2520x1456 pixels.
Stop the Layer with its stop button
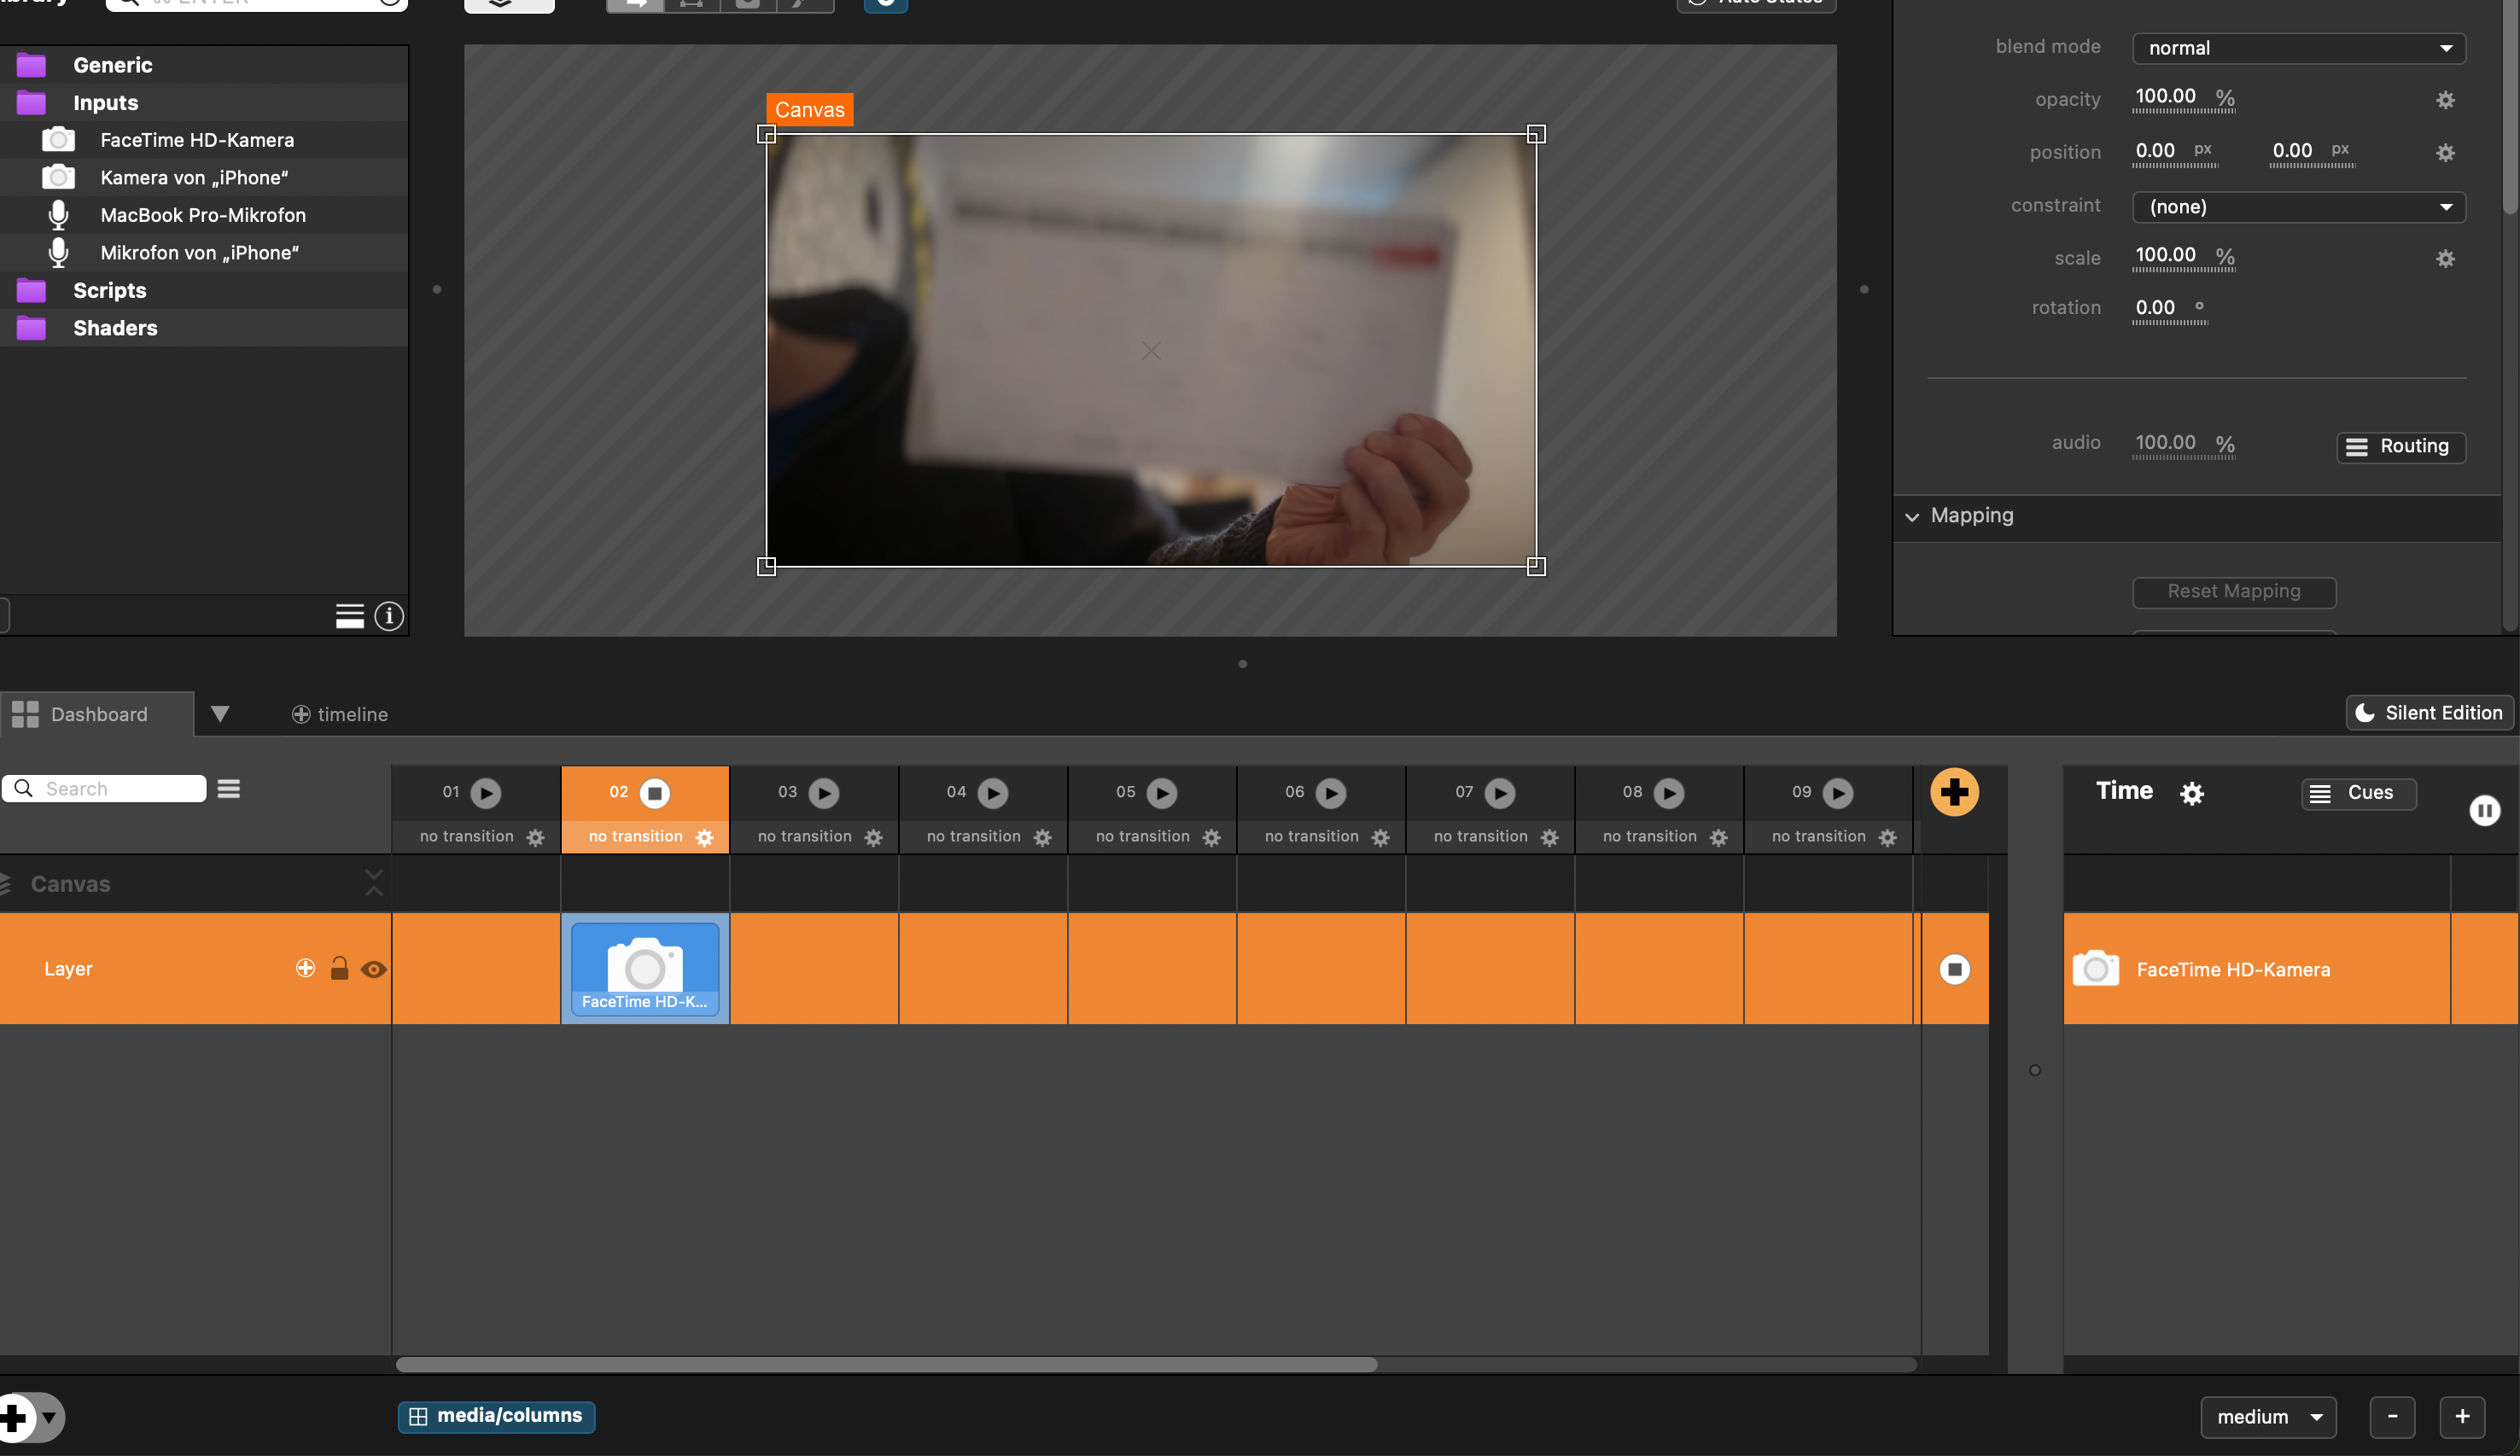[1954, 969]
